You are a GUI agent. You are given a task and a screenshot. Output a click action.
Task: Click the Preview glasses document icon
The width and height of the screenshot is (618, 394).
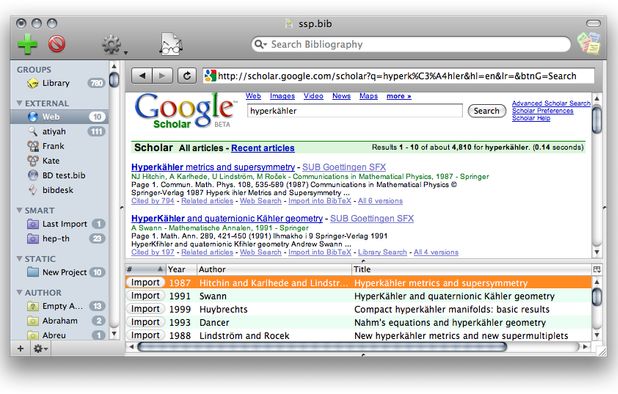[x=171, y=44]
